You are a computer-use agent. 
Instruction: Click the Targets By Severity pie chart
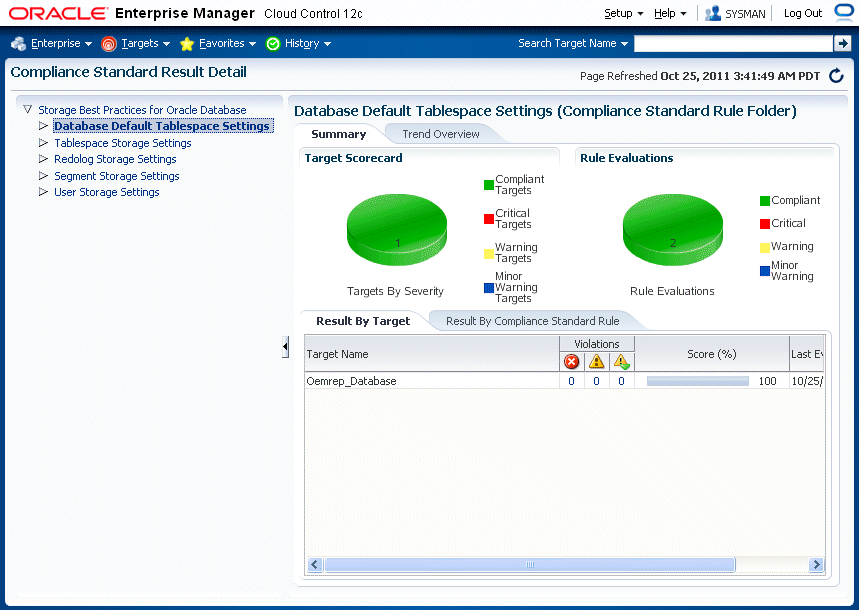397,230
